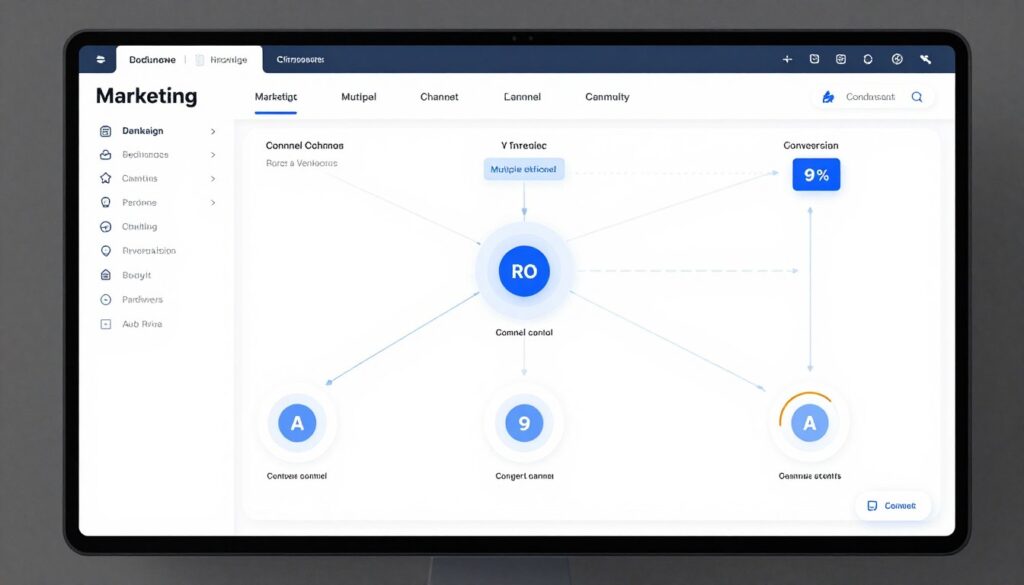Expand the Caentins chevron
The width and height of the screenshot is (1024, 585).
coord(213,178)
